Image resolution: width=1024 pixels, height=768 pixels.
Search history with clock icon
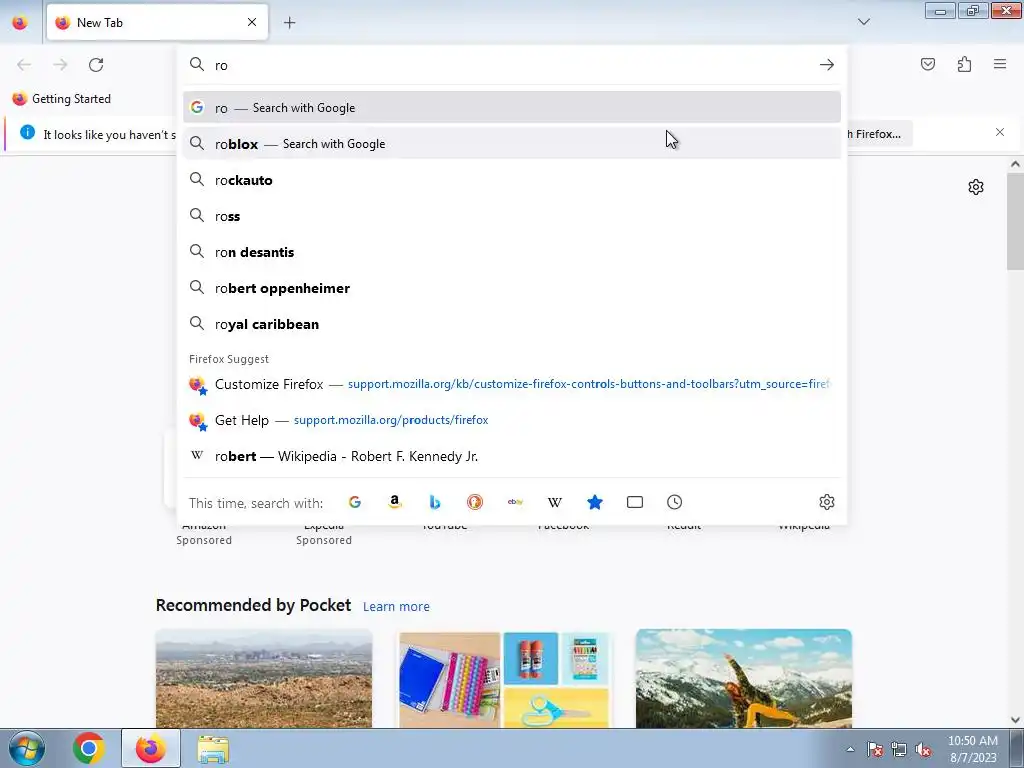(675, 502)
